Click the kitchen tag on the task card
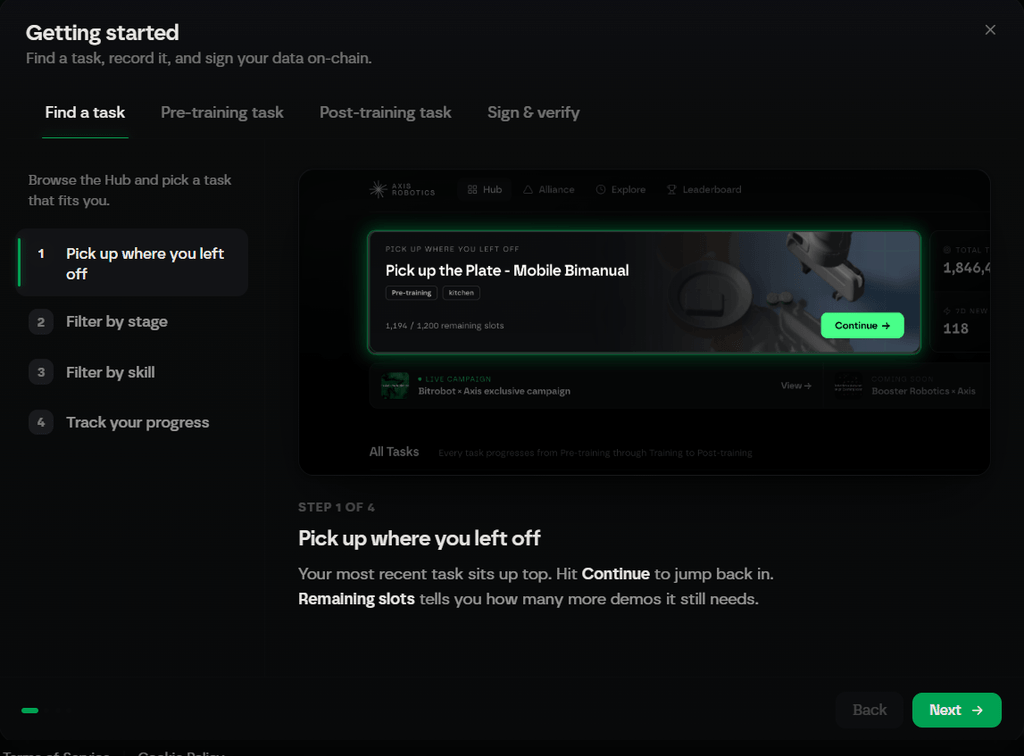 pyautogui.click(x=461, y=292)
